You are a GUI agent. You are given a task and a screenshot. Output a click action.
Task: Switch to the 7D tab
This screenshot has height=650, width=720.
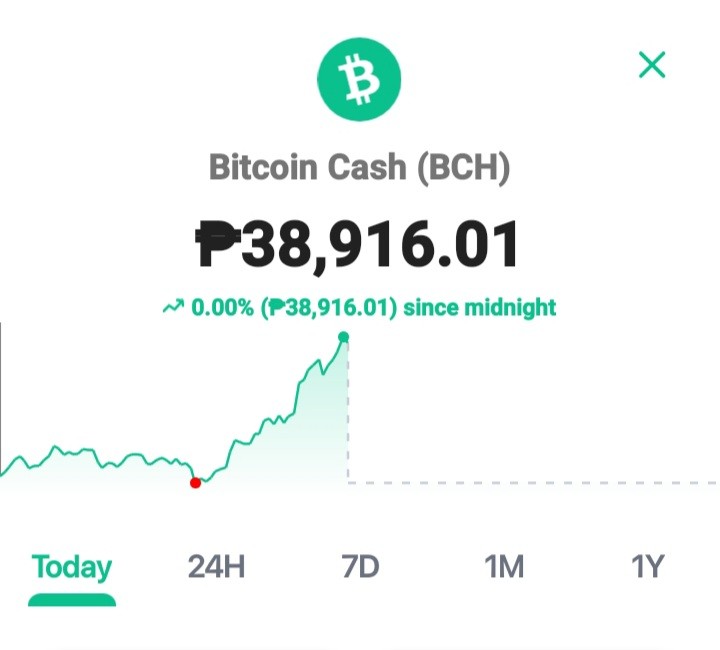click(360, 566)
